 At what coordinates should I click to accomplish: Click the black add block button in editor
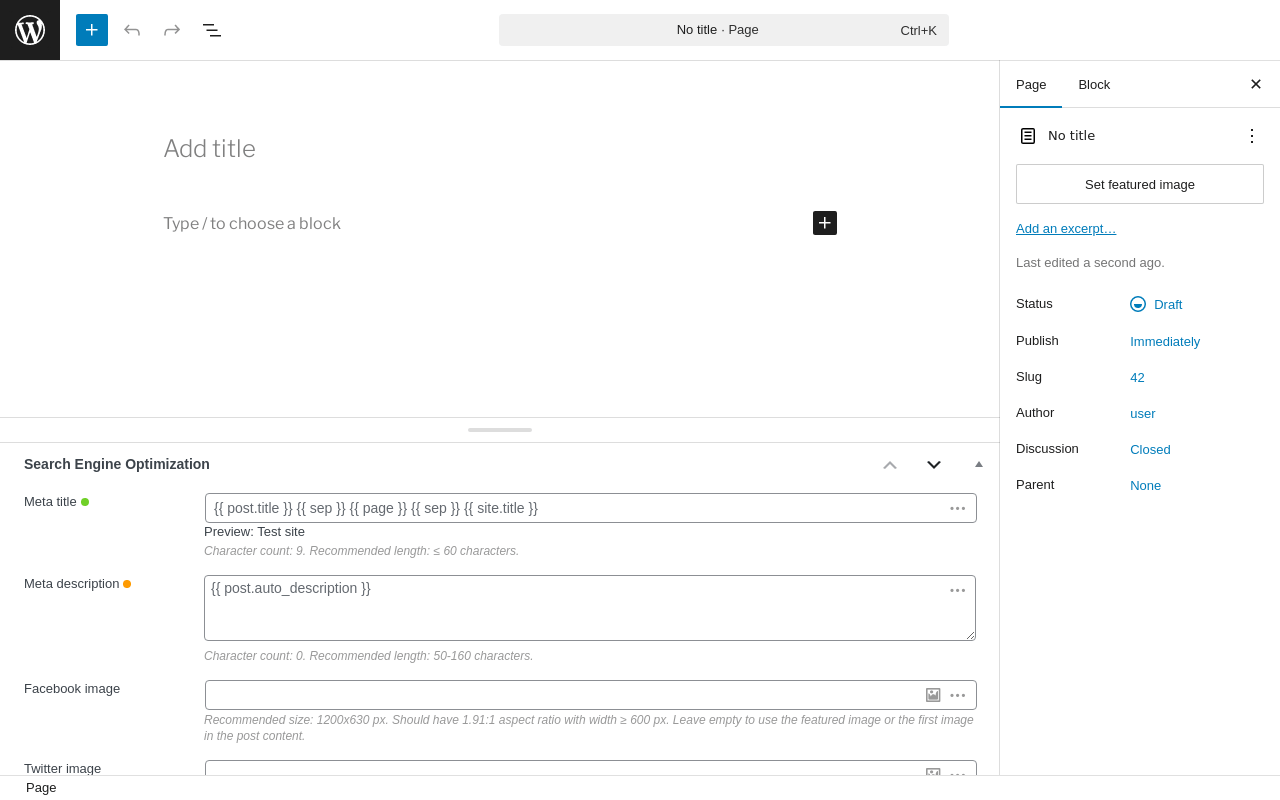click(x=825, y=223)
